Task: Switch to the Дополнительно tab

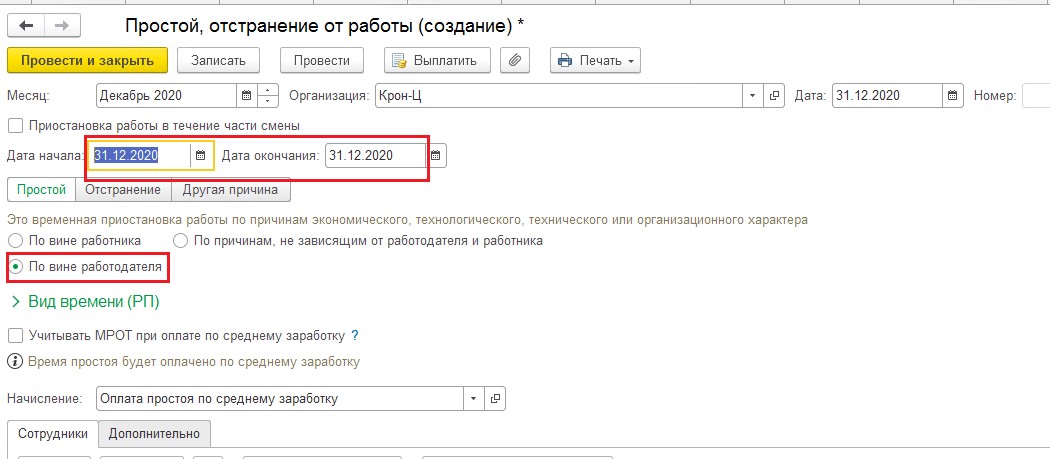Action: click(x=154, y=434)
